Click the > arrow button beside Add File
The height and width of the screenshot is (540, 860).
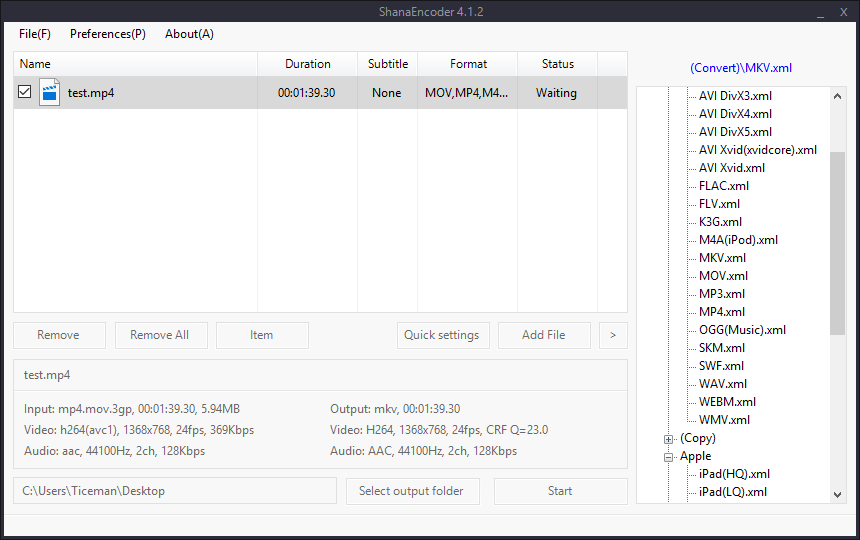pyautogui.click(x=613, y=335)
